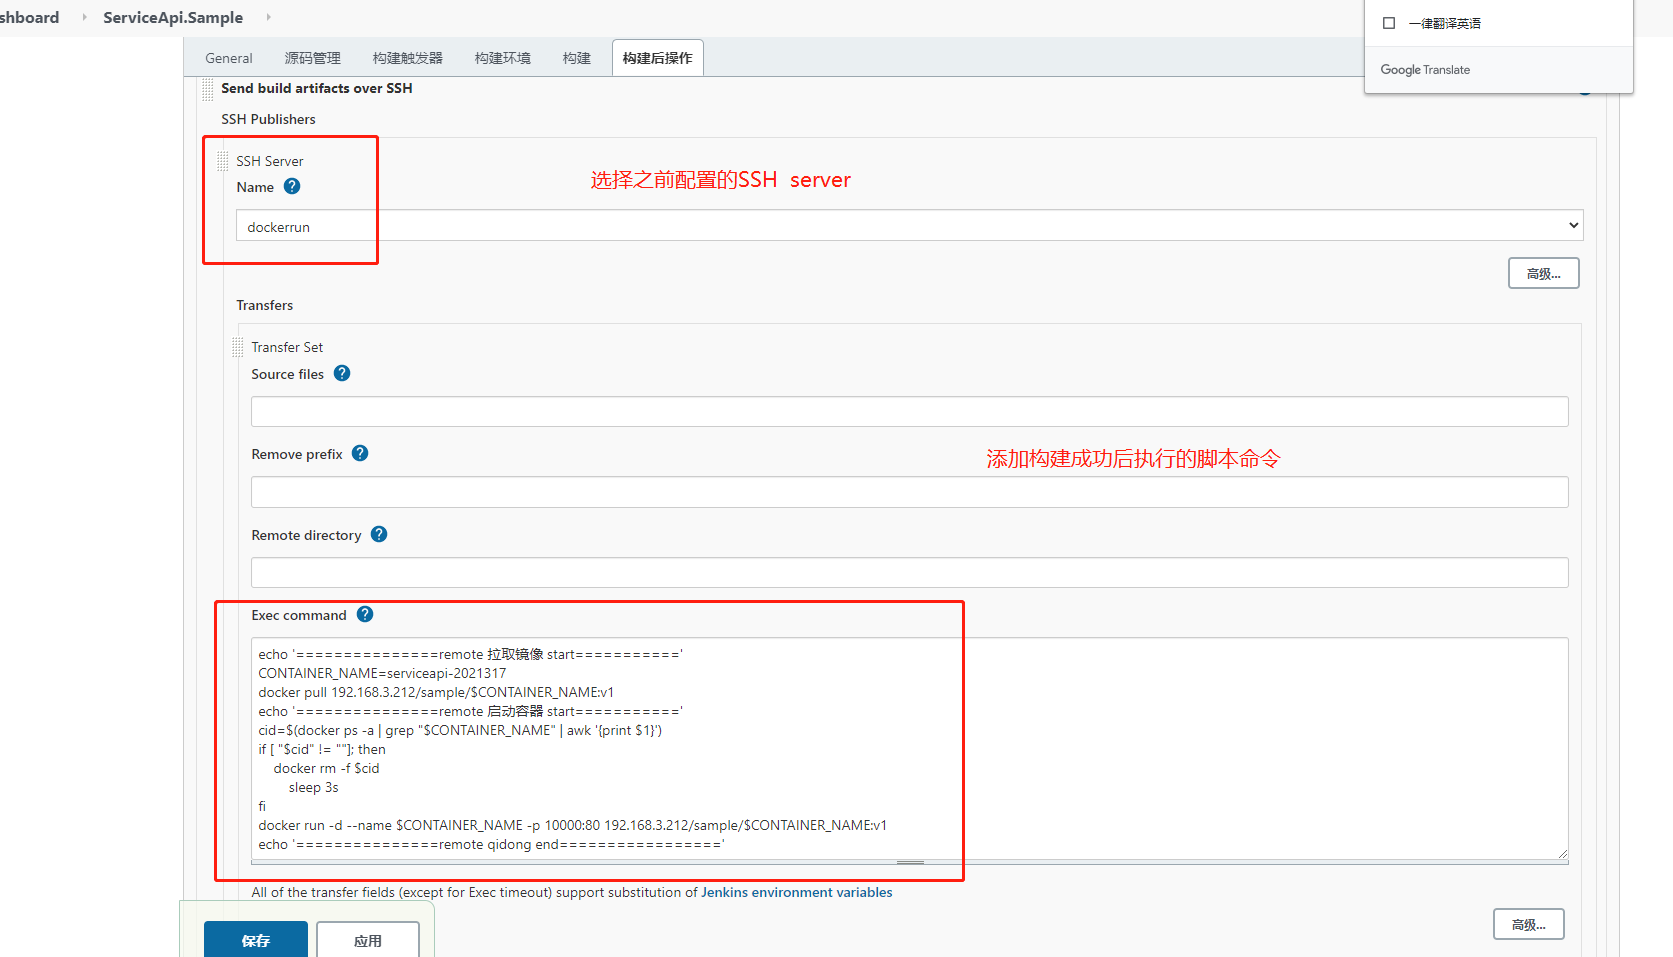This screenshot has height=957, width=1673.
Task: Click the Transfers section label
Action: (265, 305)
